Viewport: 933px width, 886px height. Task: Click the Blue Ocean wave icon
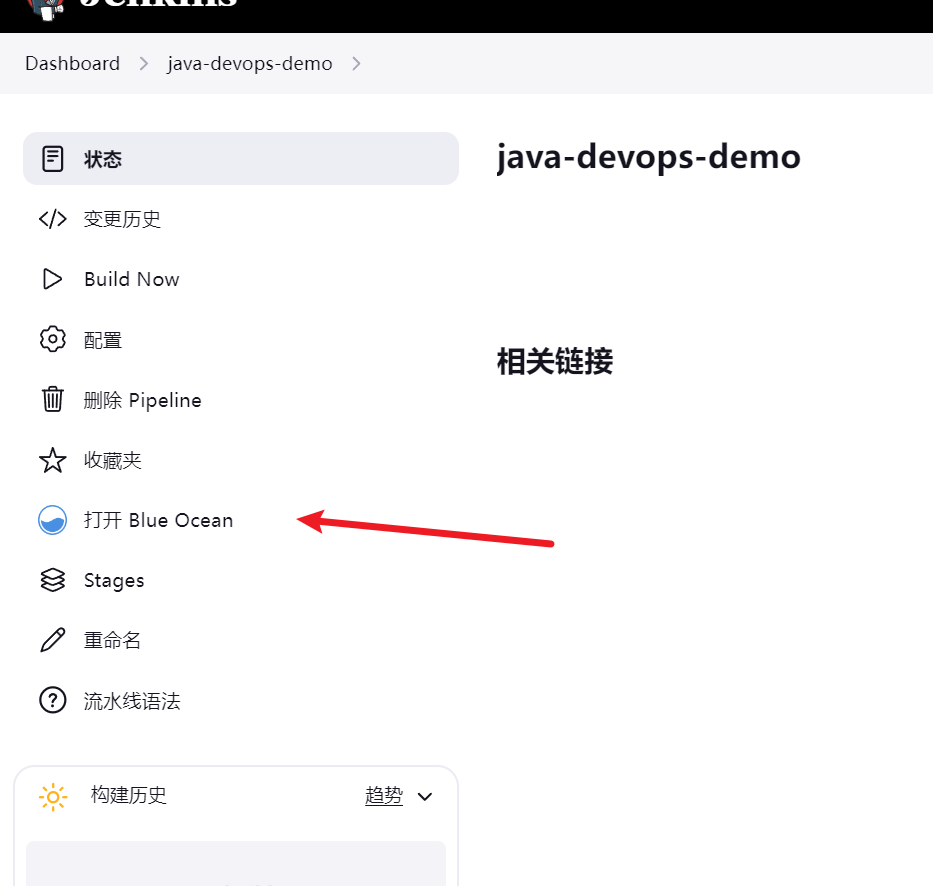[x=52, y=520]
